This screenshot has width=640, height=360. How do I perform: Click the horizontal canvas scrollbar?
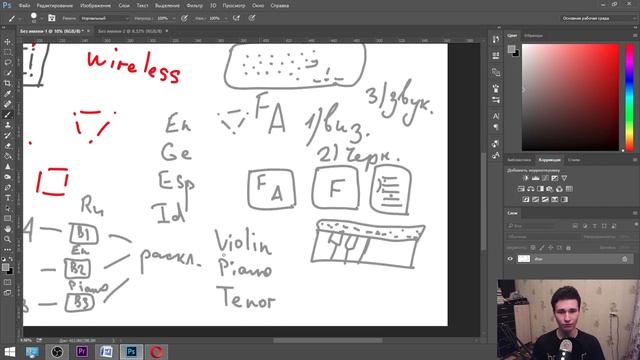[328, 340]
